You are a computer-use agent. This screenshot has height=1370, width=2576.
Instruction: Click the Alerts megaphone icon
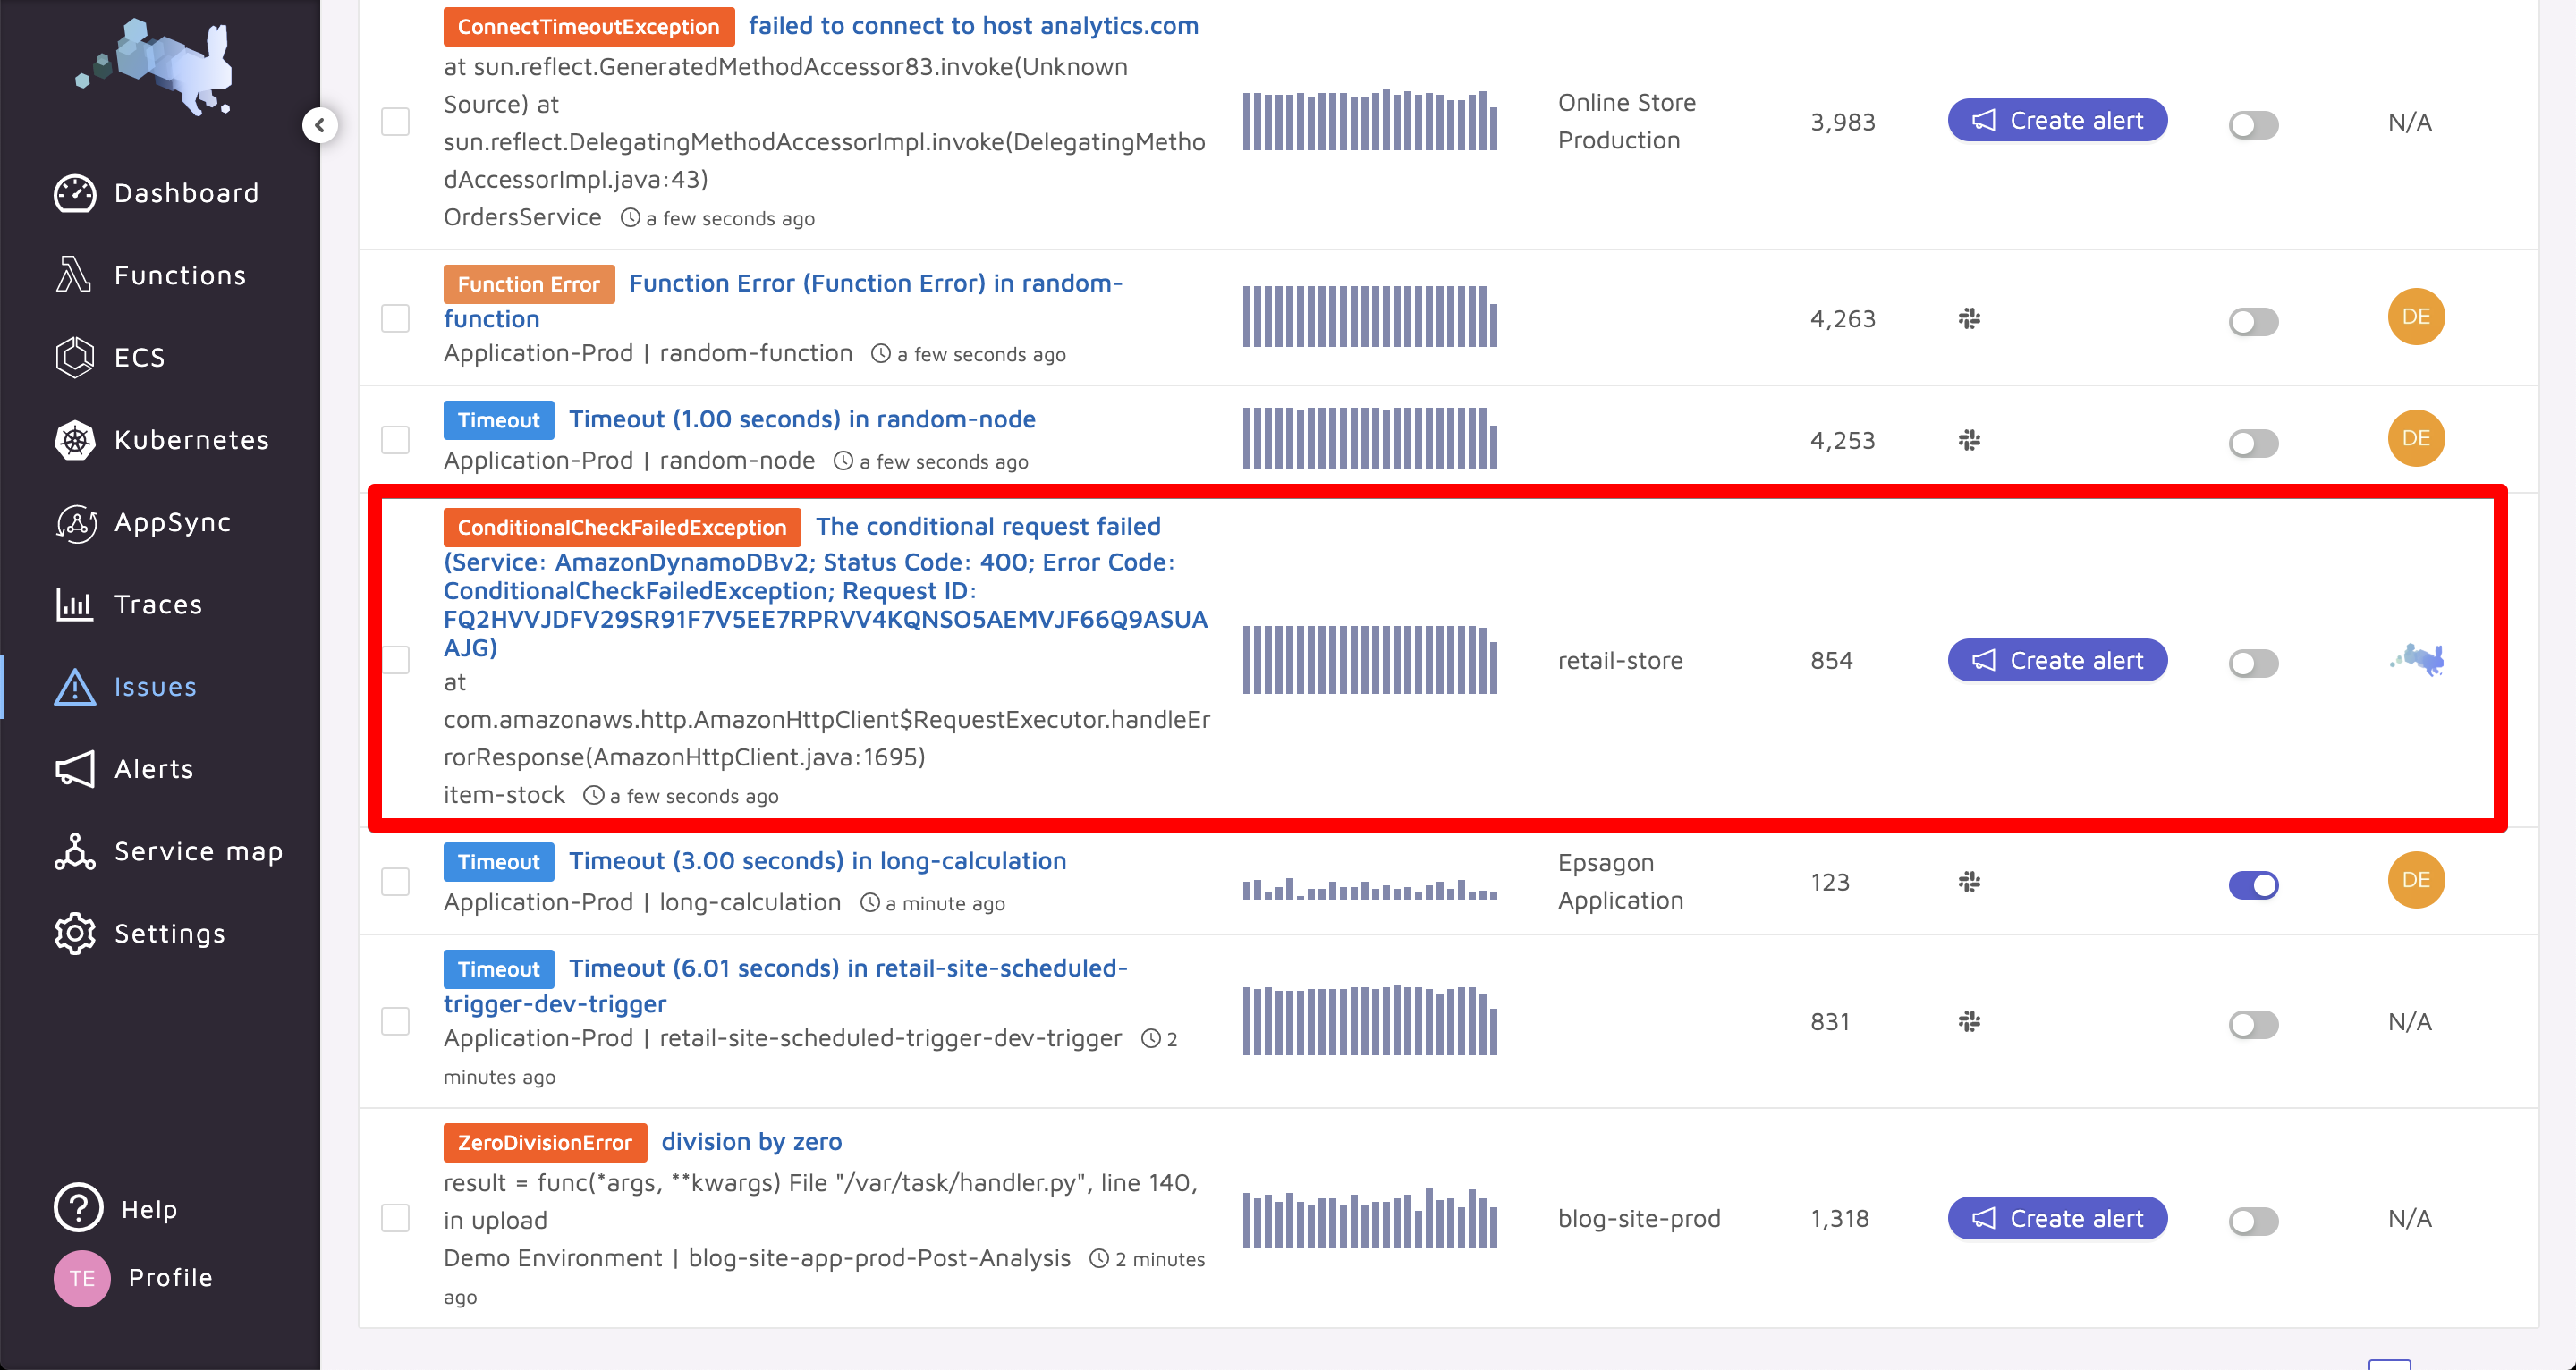point(75,769)
